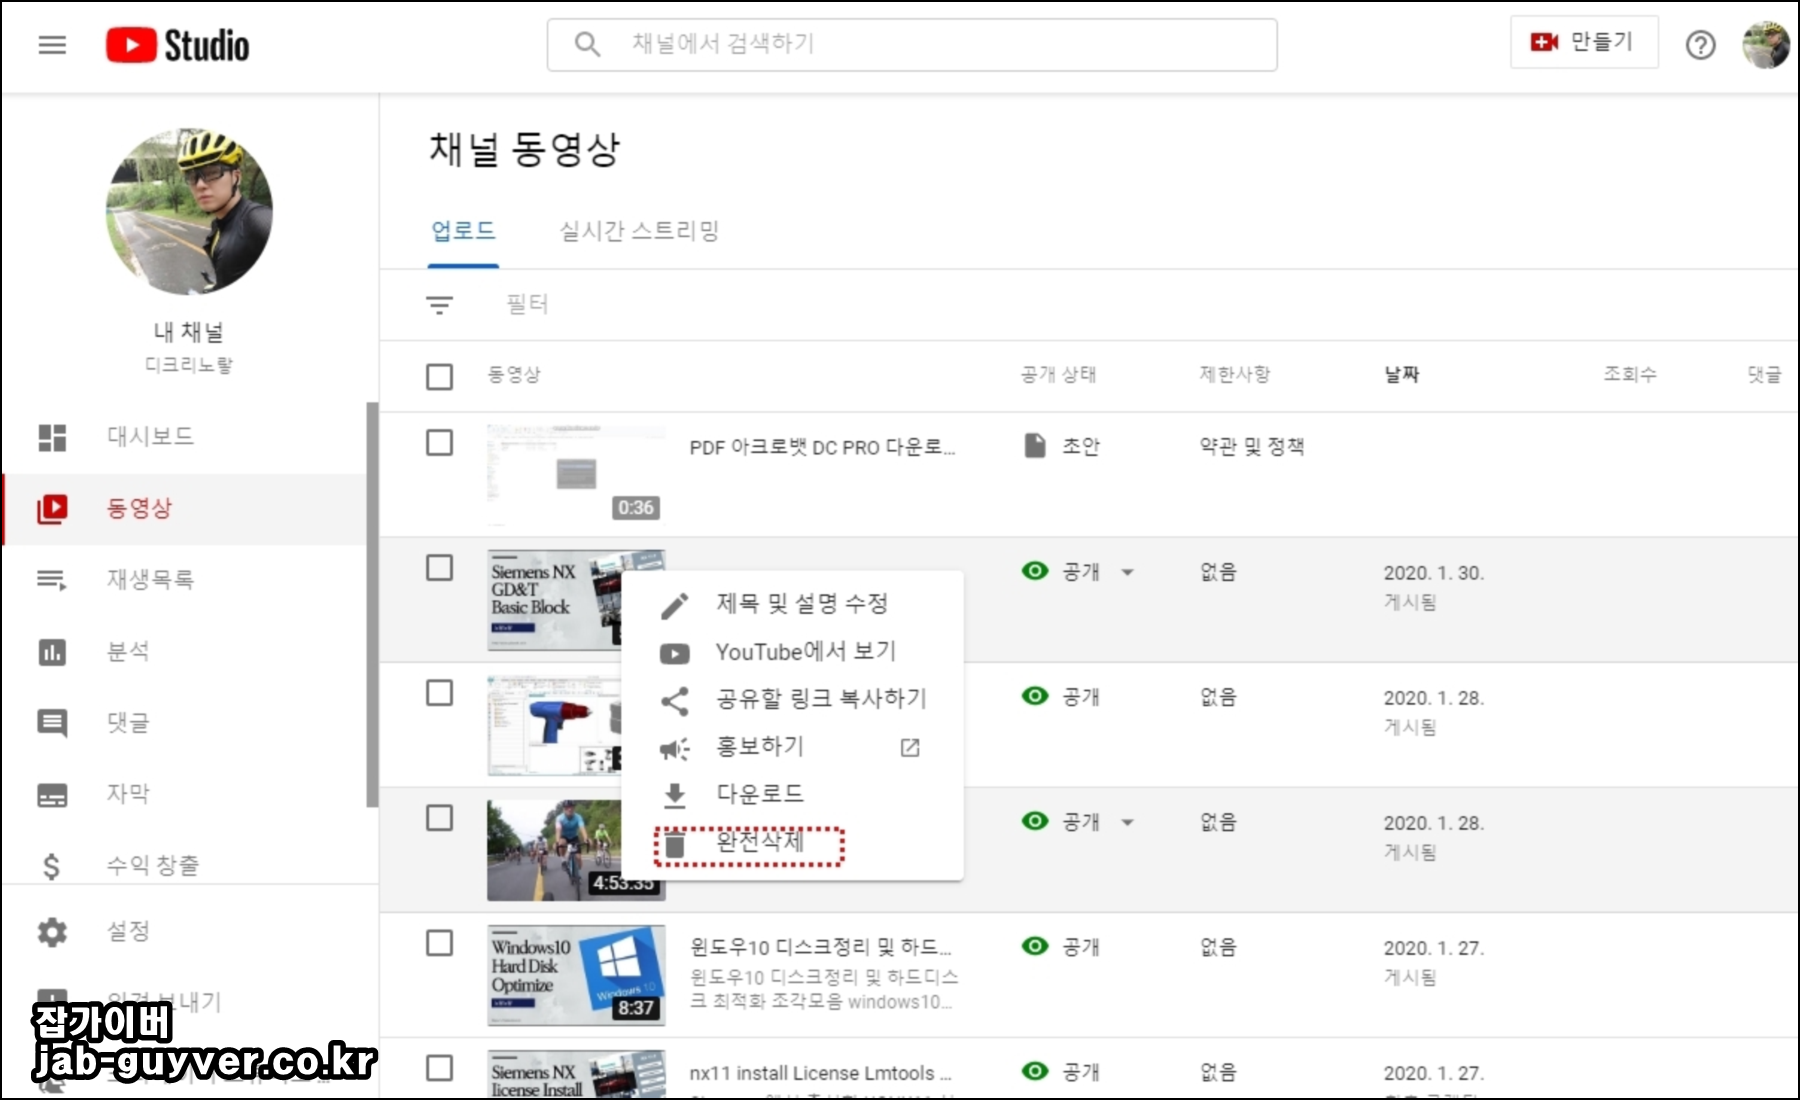1800x1100 pixels.
Task: Click the nx11 install License Lmtools title
Action: [x=821, y=1073]
